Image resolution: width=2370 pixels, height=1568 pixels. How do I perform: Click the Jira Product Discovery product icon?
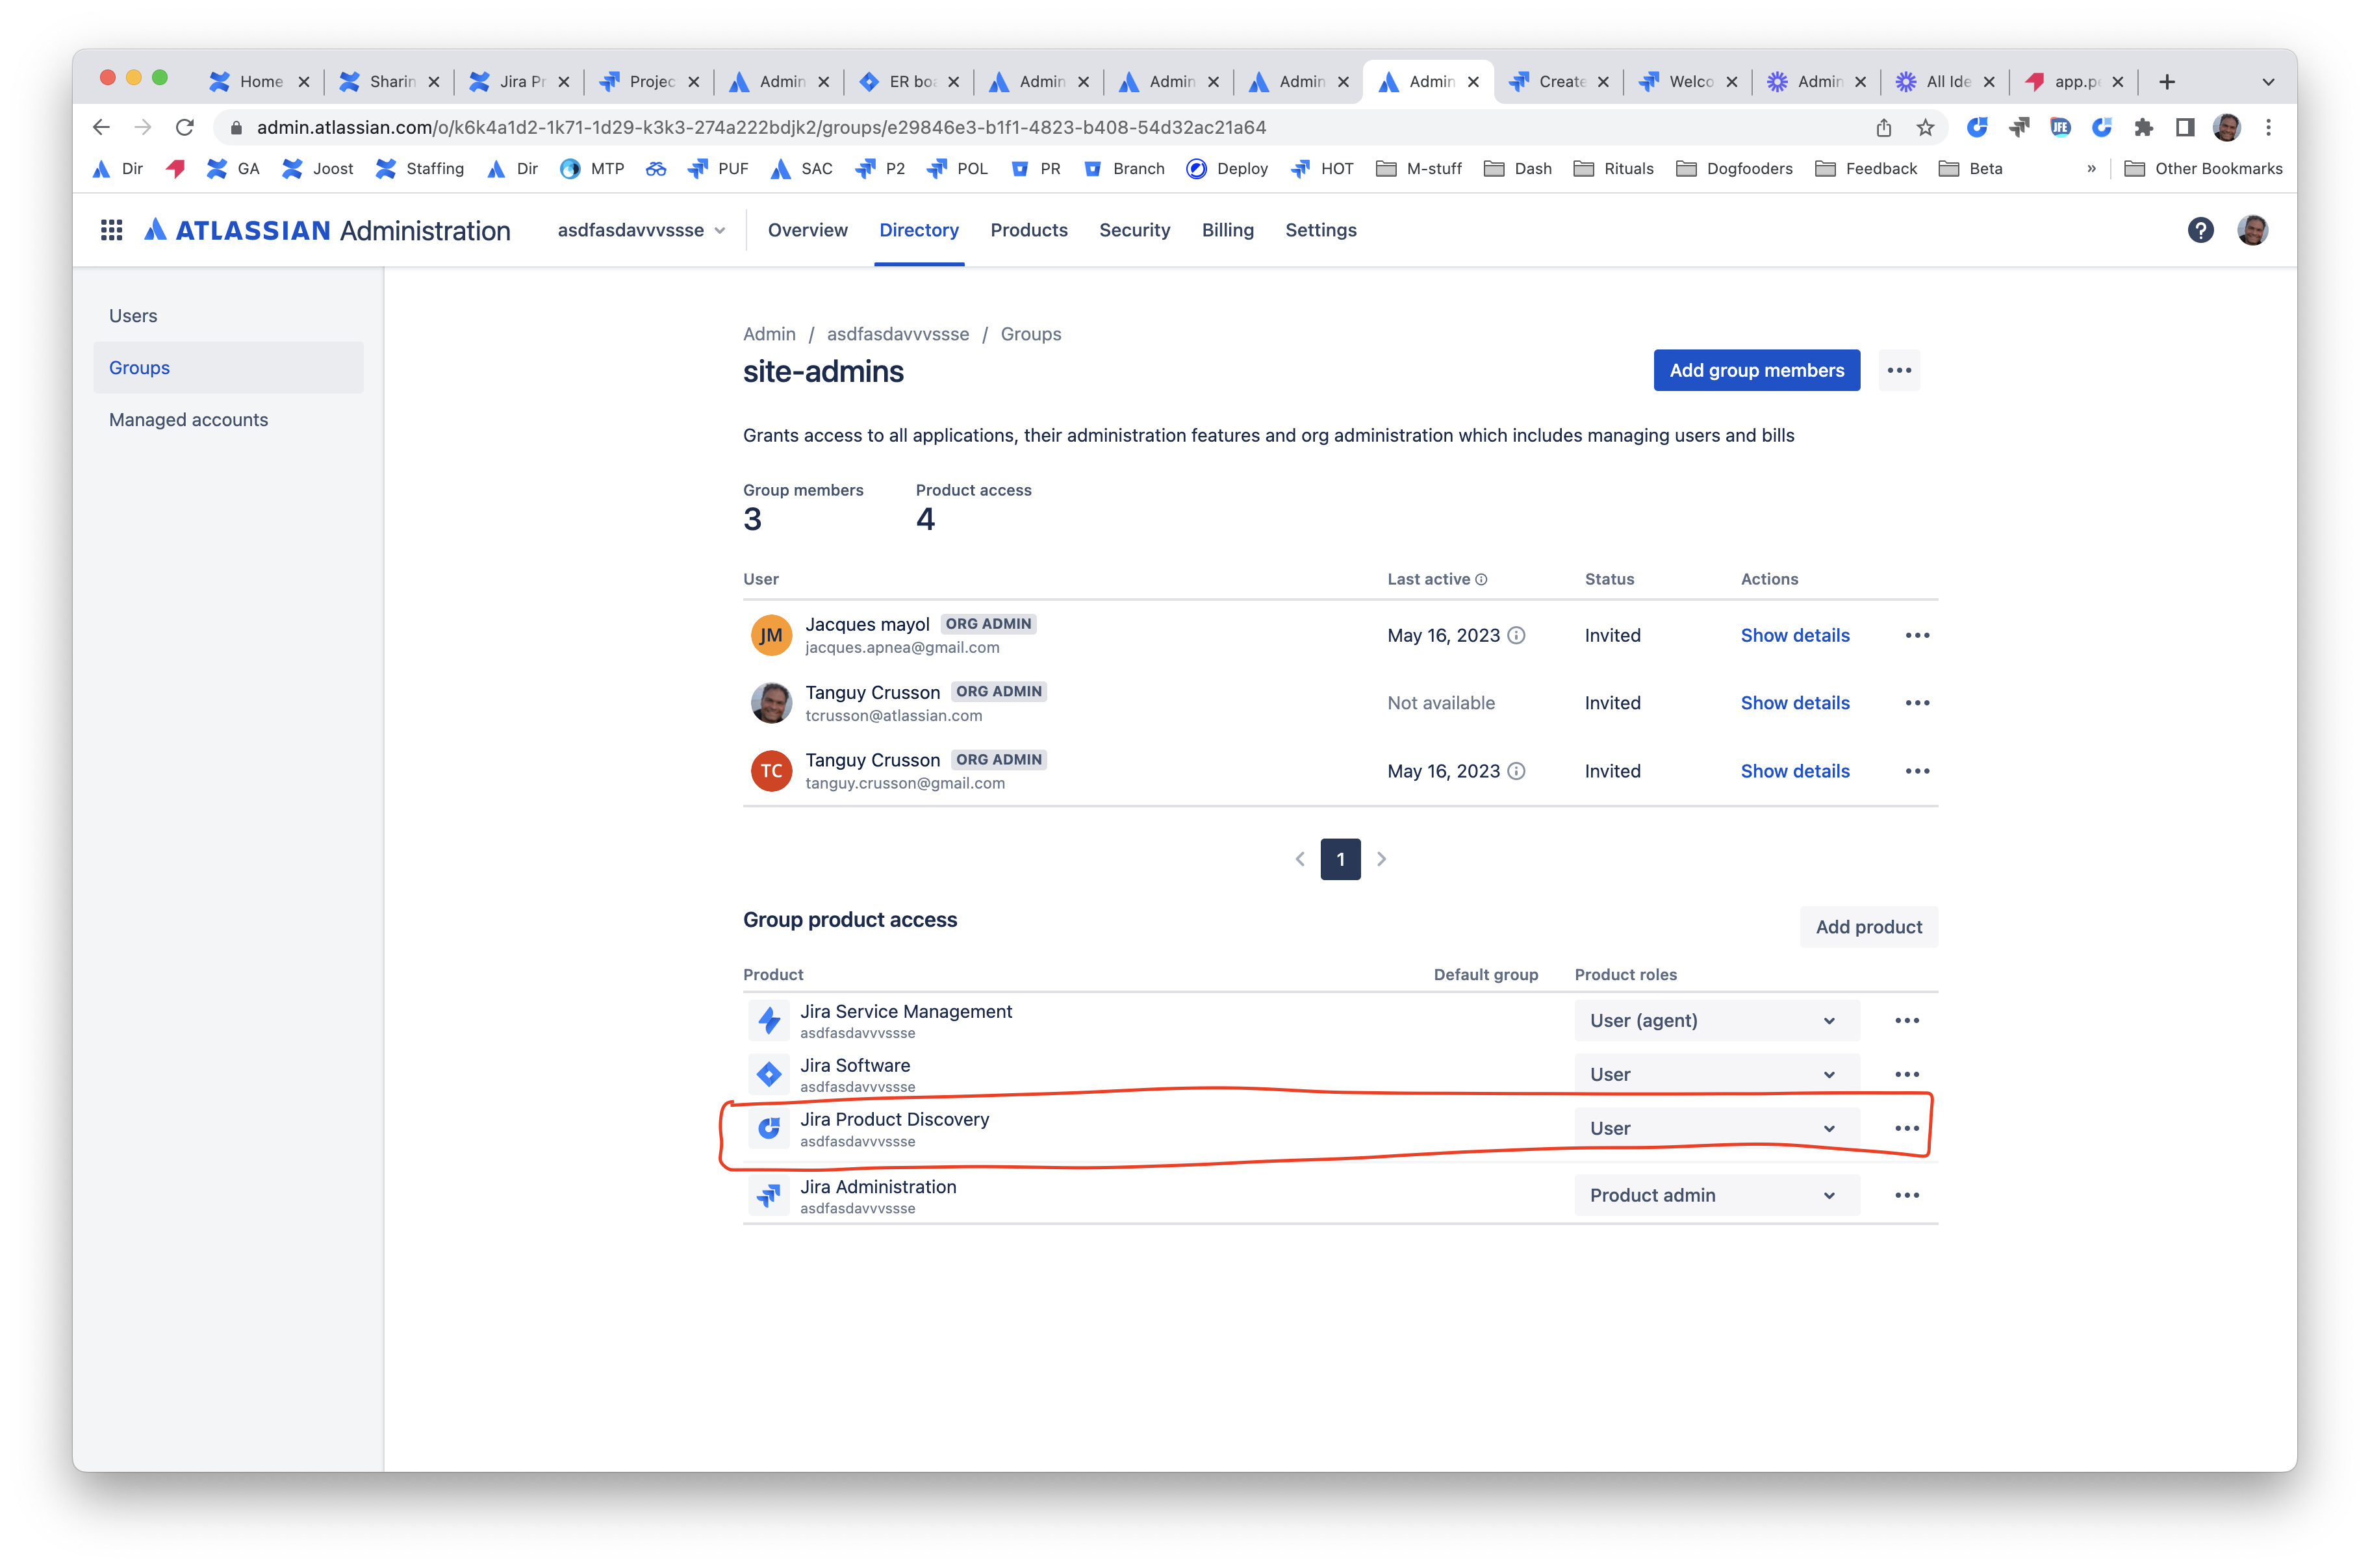(x=769, y=1127)
